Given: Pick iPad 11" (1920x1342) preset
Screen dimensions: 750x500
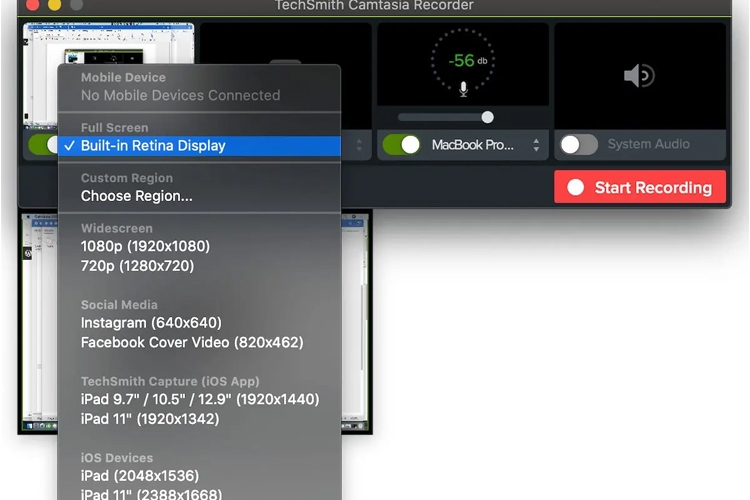Looking at the screenshot, I should coord(199,419).
